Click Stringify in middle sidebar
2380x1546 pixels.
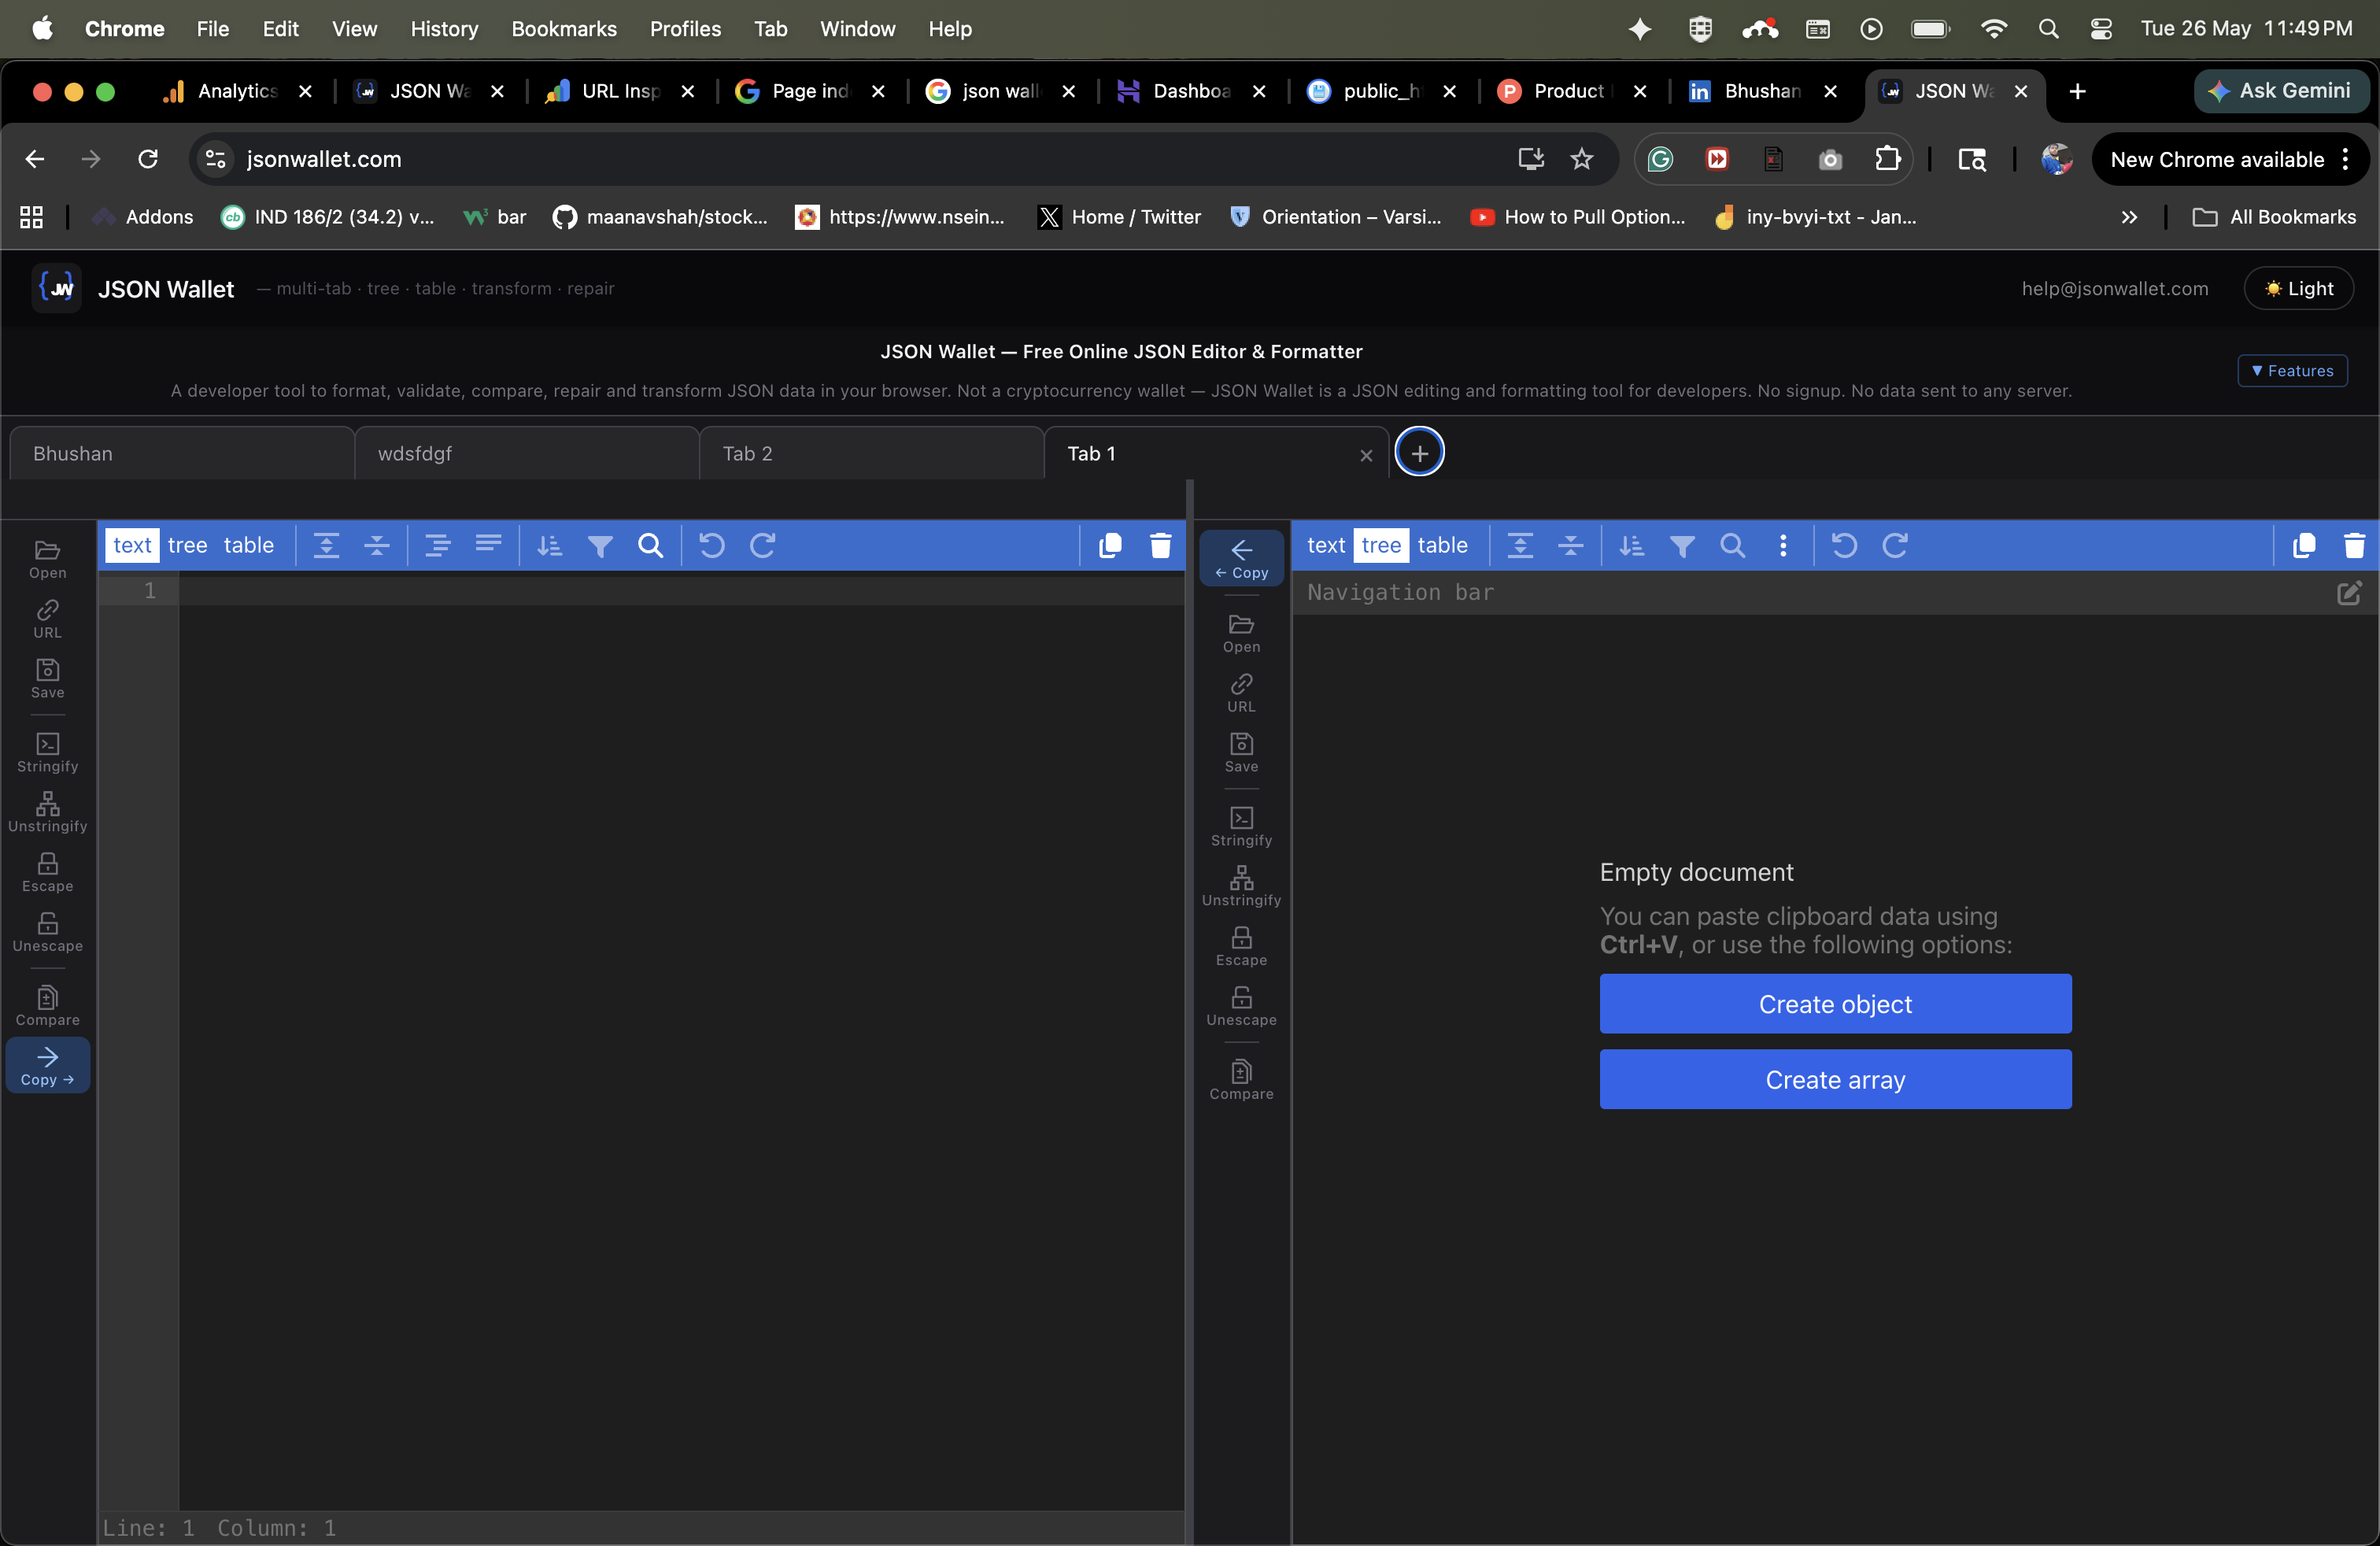[1241, 827]
